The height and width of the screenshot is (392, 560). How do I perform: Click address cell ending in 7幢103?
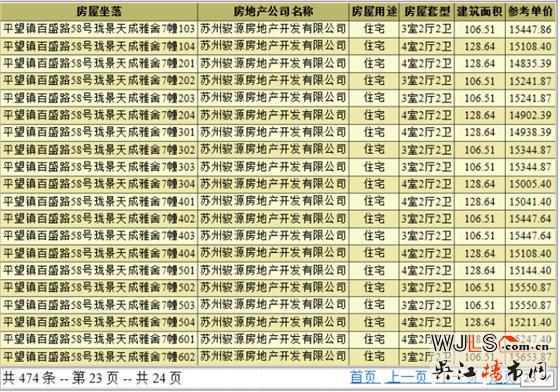click(99, 29)
